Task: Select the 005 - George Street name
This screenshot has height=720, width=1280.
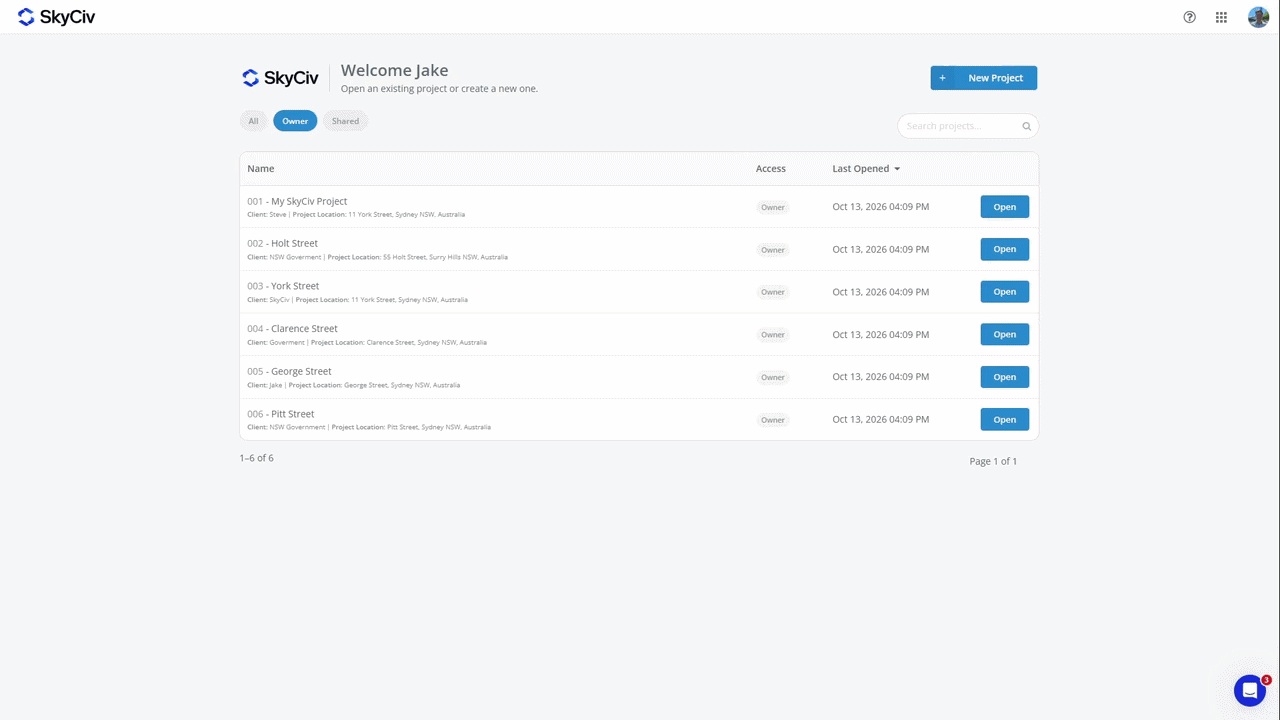Action: pyautogui.click(x=289, y=371)
